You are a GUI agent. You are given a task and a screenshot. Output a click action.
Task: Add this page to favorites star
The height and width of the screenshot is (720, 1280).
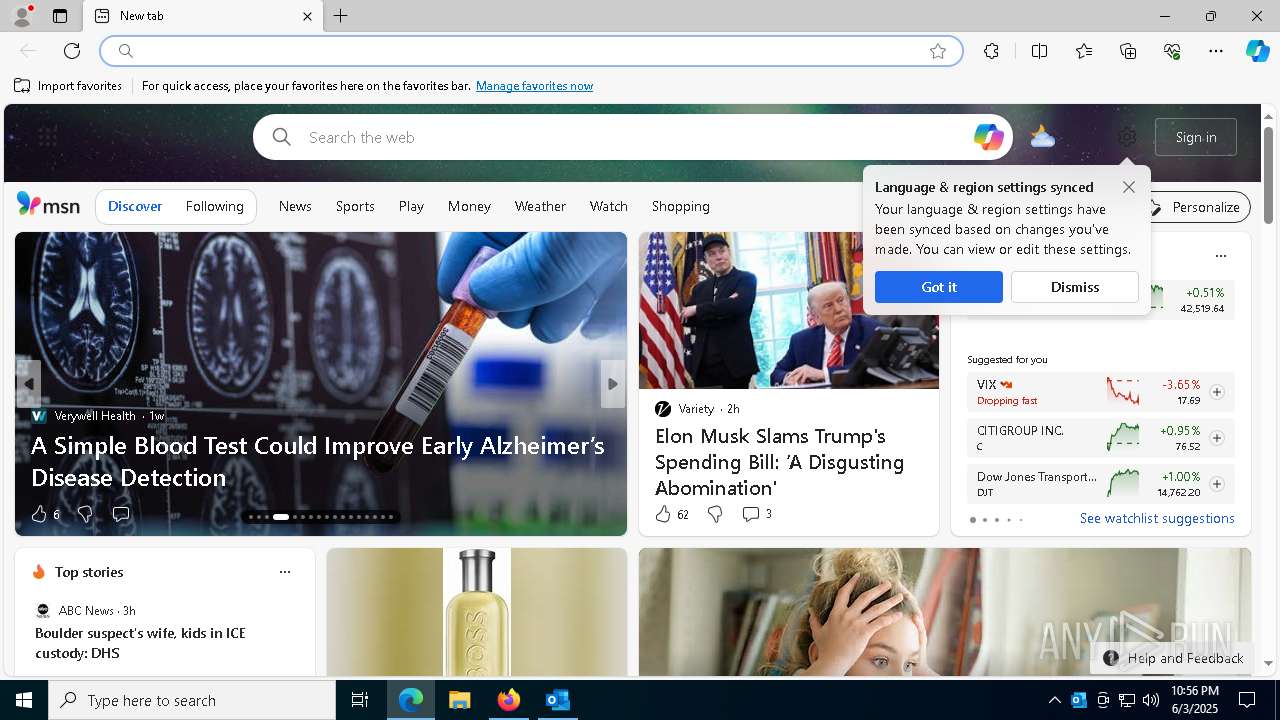(938, 51)
